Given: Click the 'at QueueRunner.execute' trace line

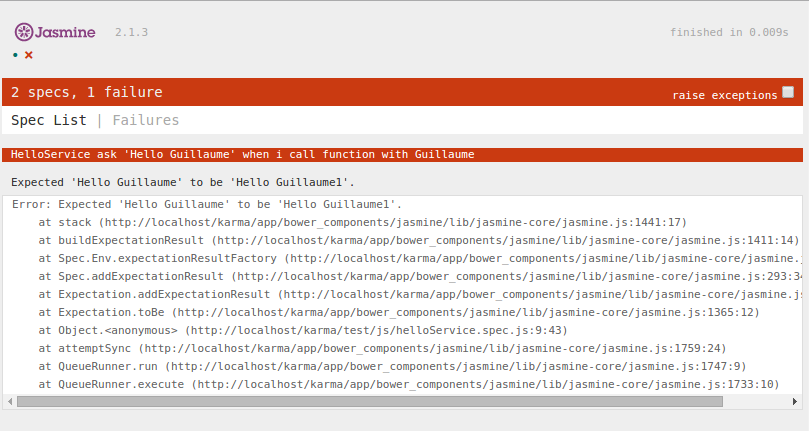Looking at the screenshot, I should tap(409, 385).
